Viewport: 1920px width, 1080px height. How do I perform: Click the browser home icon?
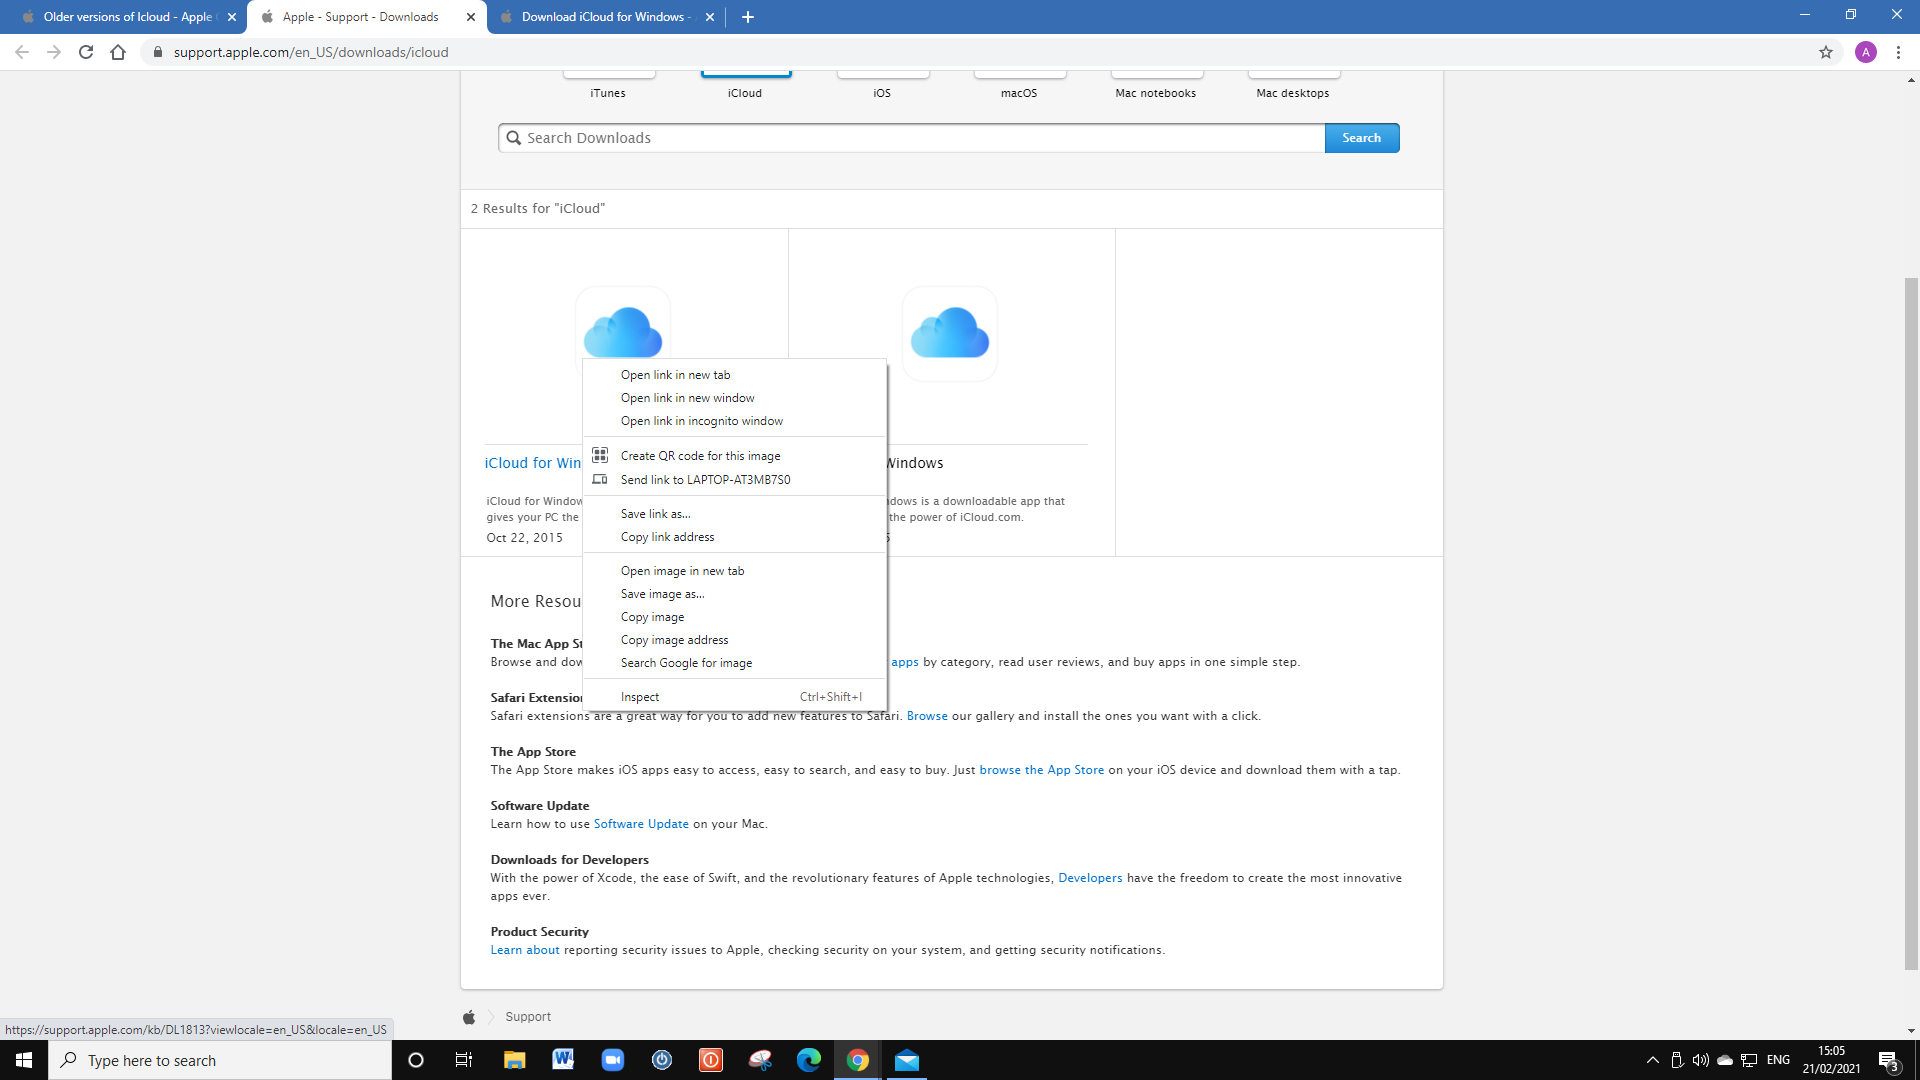(x=118, y=52)
